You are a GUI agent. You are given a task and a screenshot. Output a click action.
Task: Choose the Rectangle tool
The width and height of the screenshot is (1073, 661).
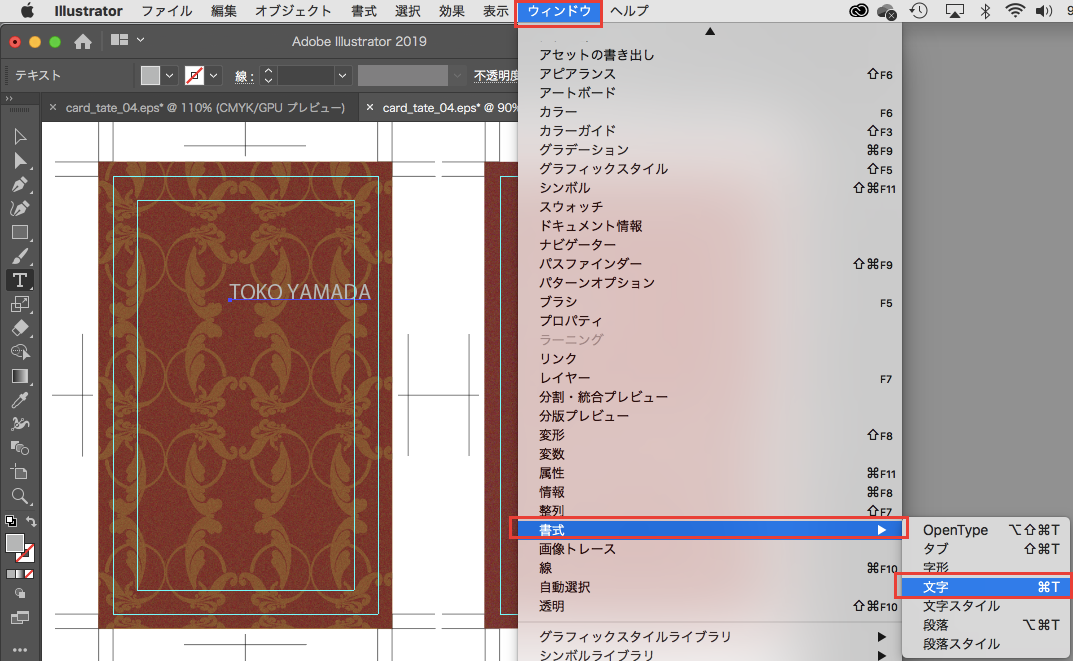[20, 232]
